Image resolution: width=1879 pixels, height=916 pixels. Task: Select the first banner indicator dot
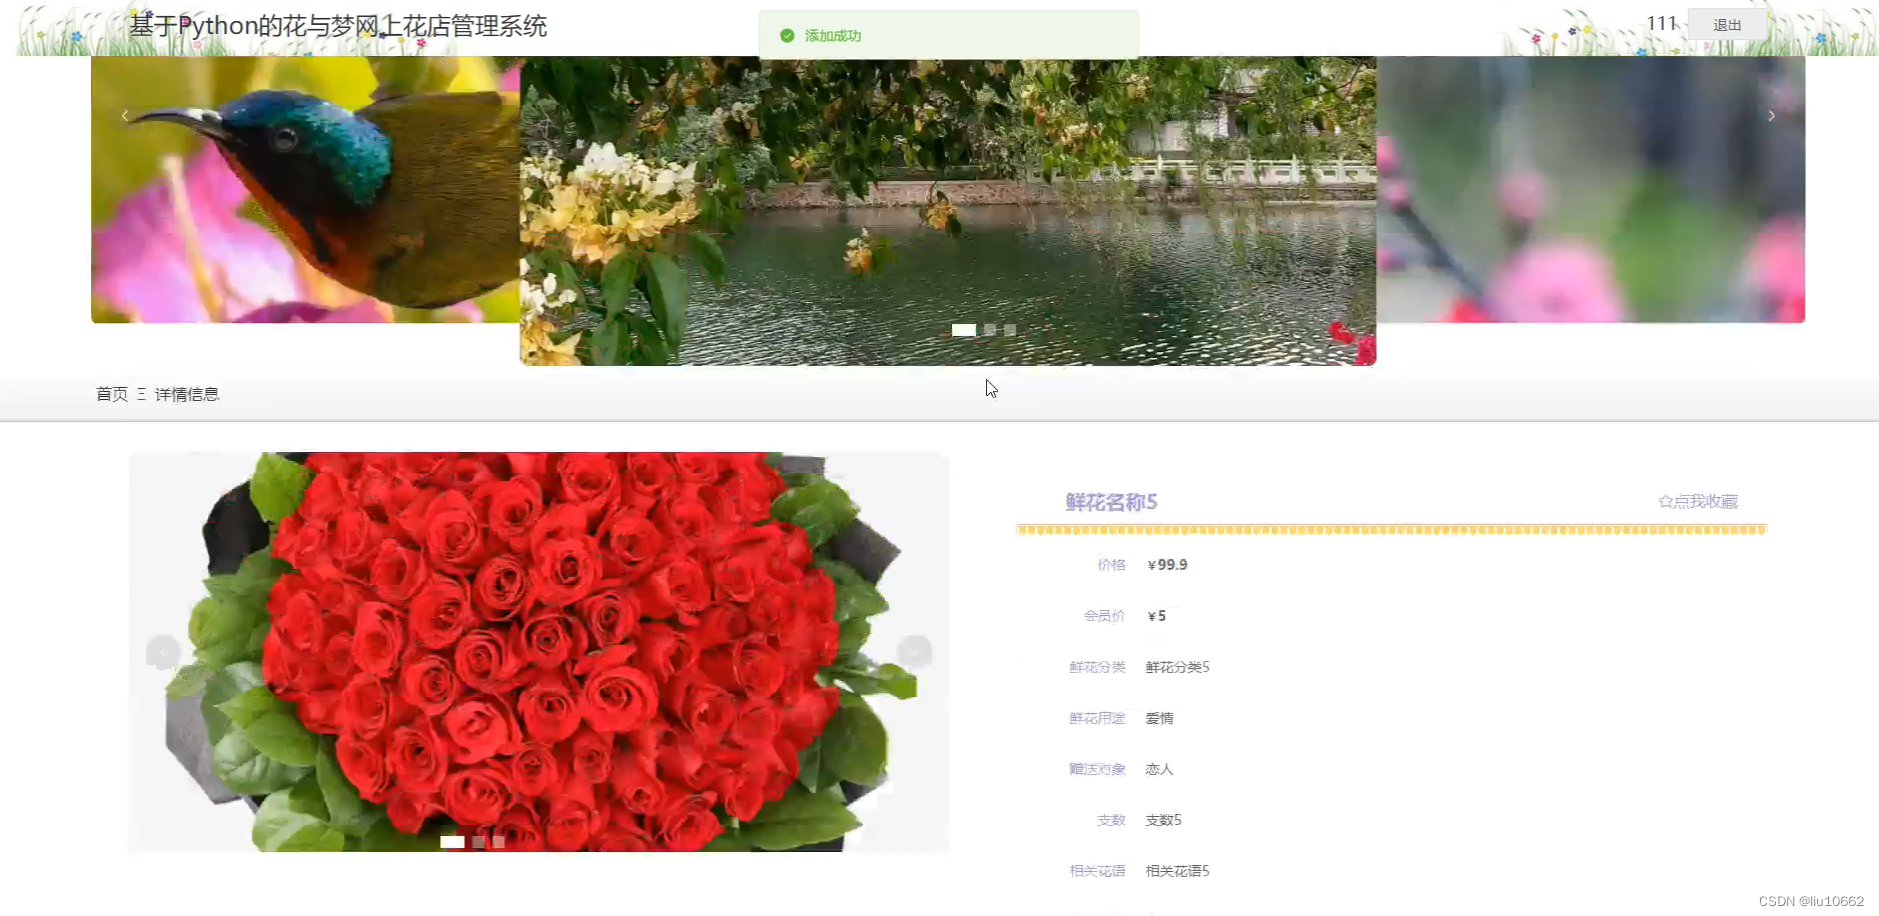963,329
